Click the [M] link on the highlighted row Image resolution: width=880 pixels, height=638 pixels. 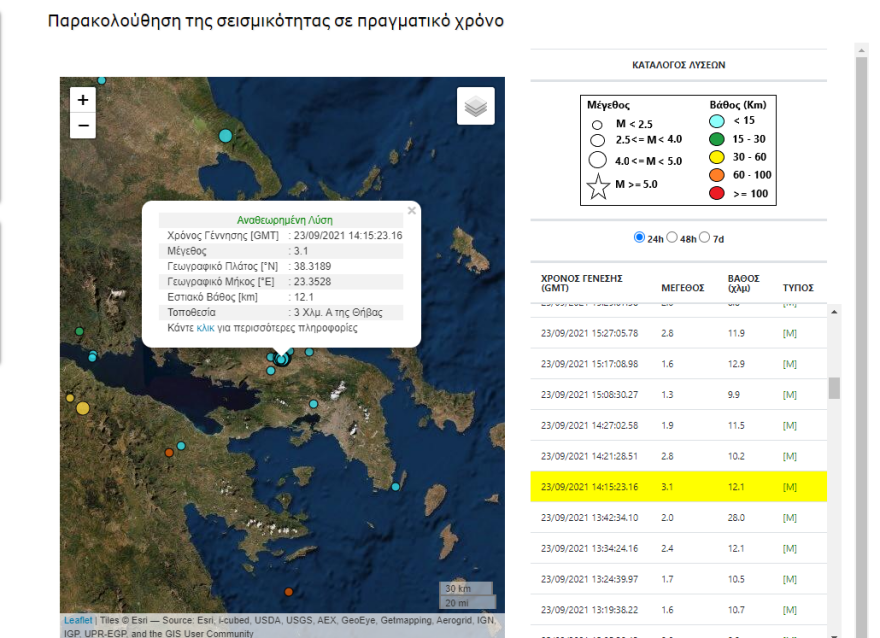click(x=788, y=486)
